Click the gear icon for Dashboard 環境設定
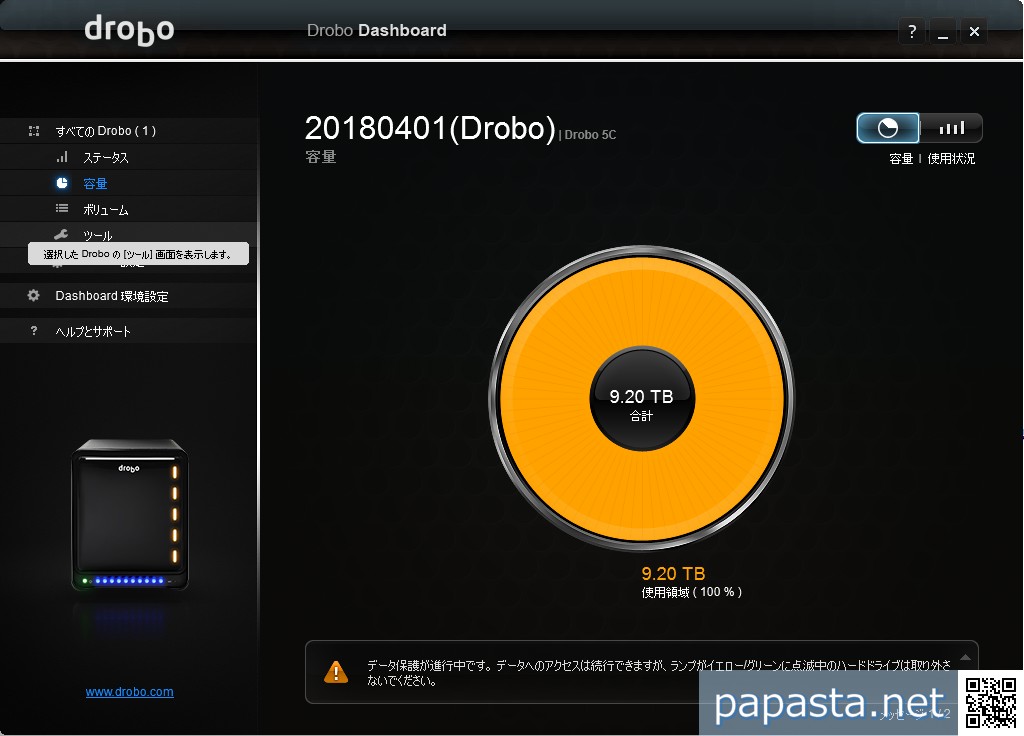The width and height of the screenshot is (1024, 736). click(x=34, y=296)
